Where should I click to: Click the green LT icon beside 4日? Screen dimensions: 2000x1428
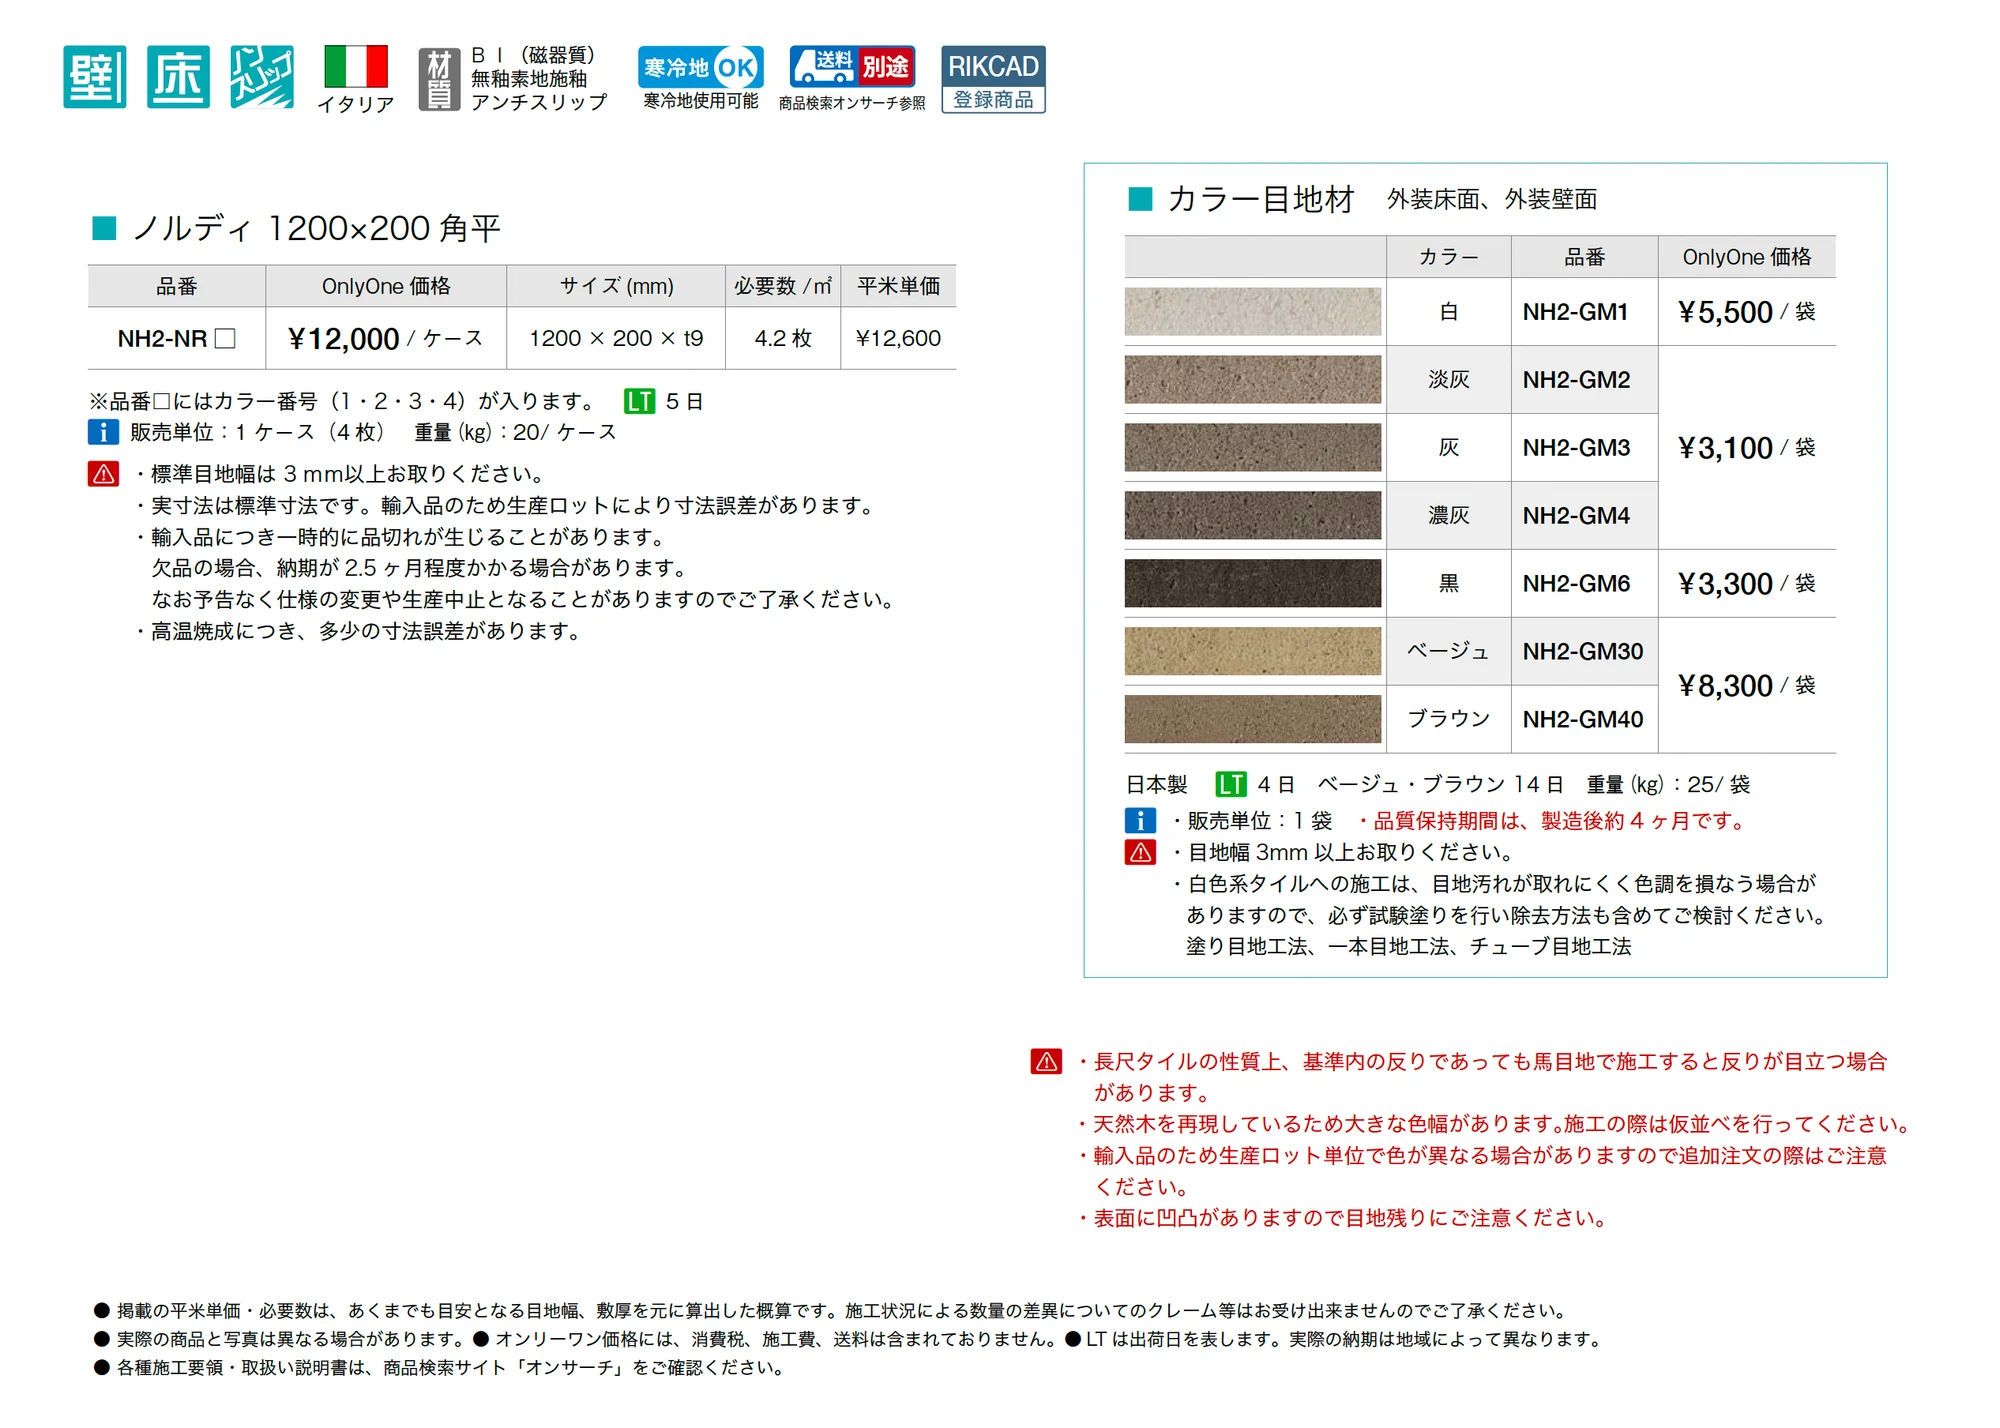pos(1231,785)
